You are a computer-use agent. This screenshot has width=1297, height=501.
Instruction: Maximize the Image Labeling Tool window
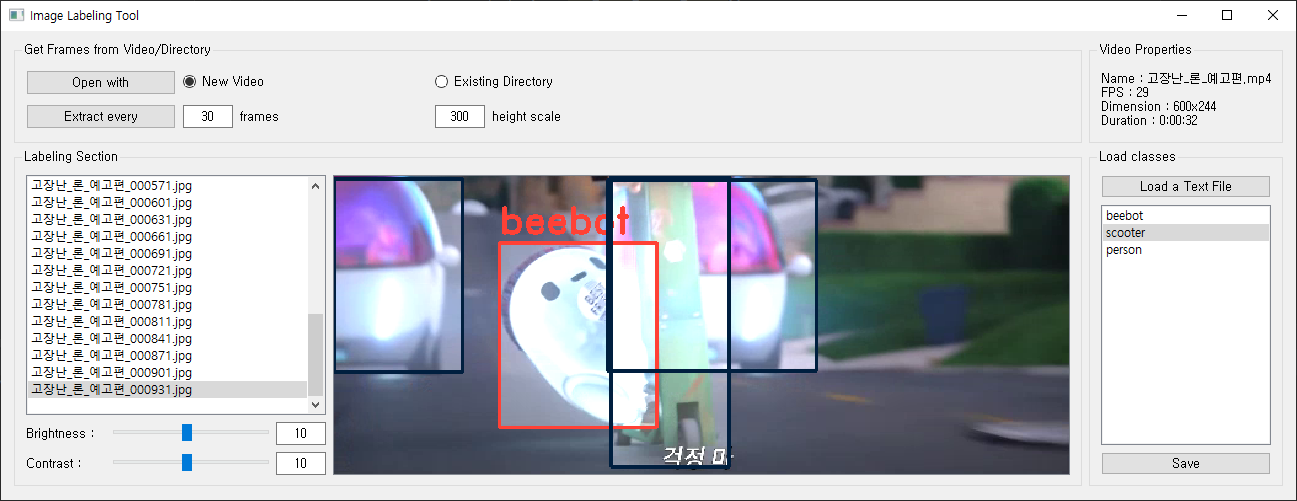(x=1227, y=15)
